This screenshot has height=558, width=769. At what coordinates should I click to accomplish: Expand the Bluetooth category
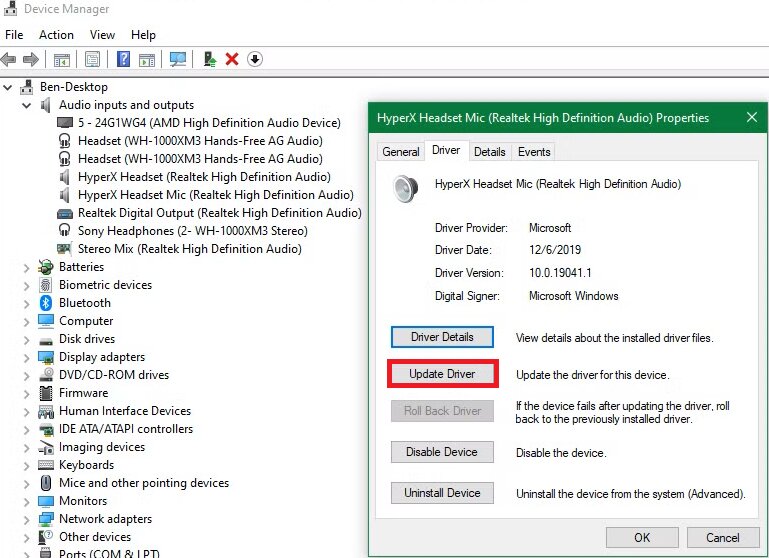26,304
